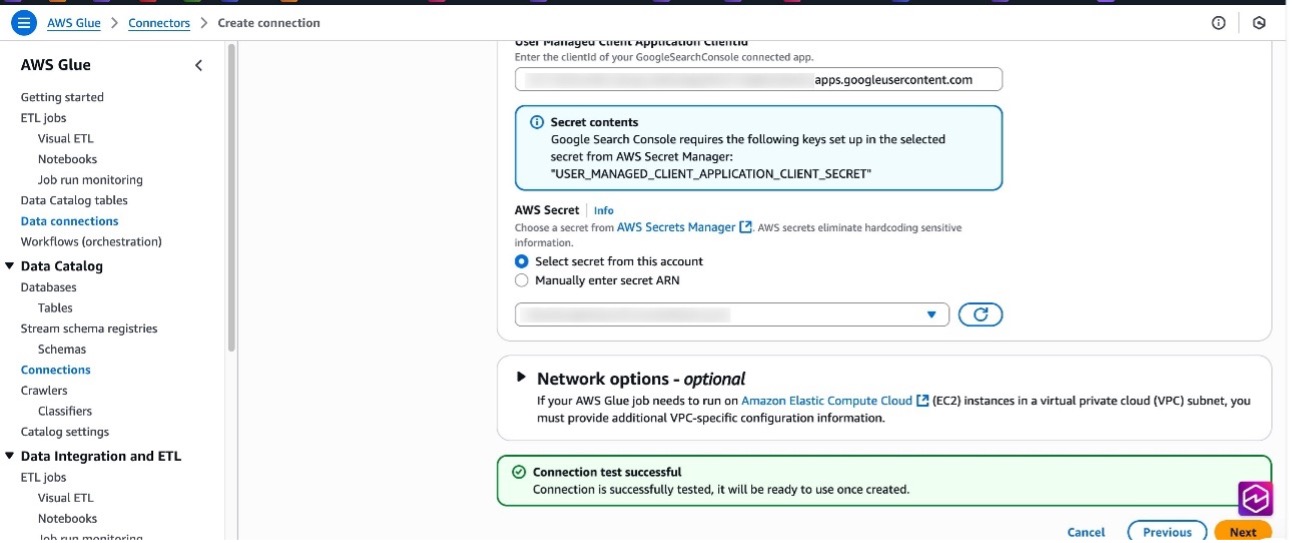Click the Next button
The height and width of the screenshot is (543, 1292).
click(1242, 532)
